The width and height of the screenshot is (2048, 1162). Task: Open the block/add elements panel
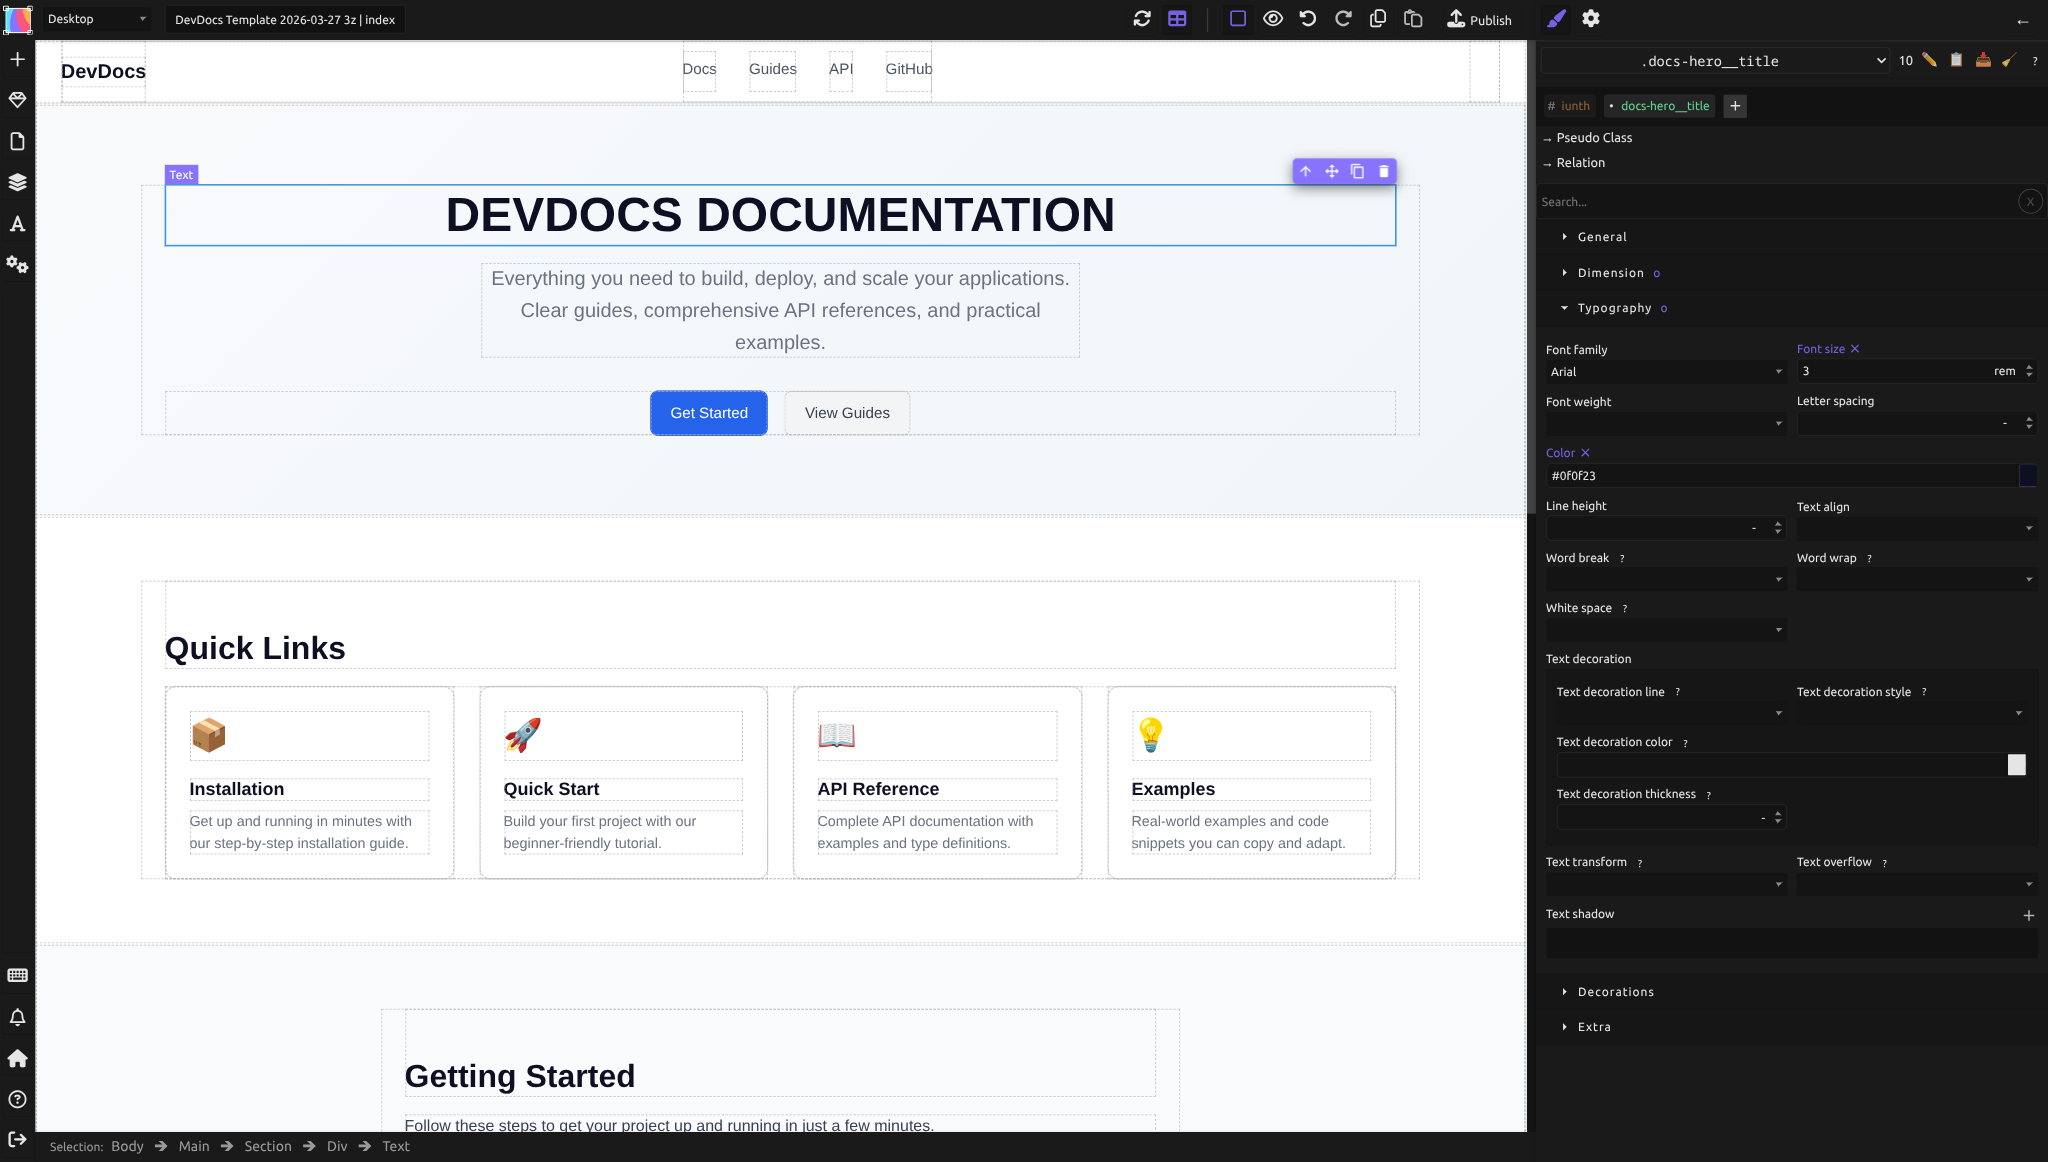[x=18, y=59]
